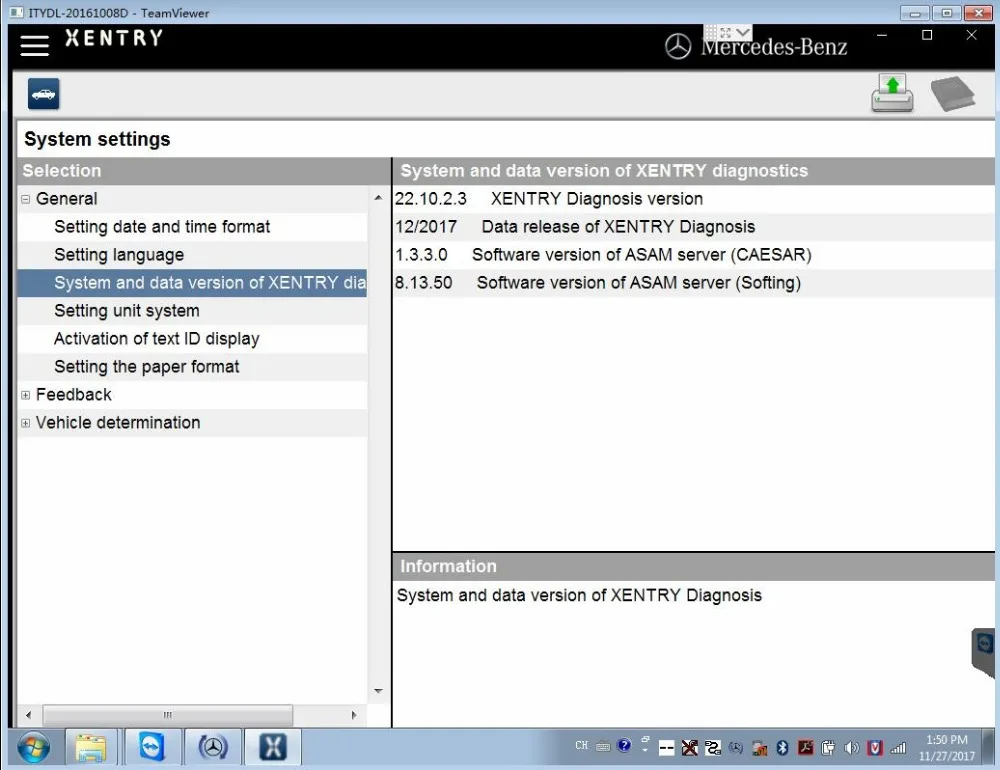Viewport: 1000px width, 770px height.
Task: Open the manual book icon on the toolbar
Action: [x=953, y=92]
